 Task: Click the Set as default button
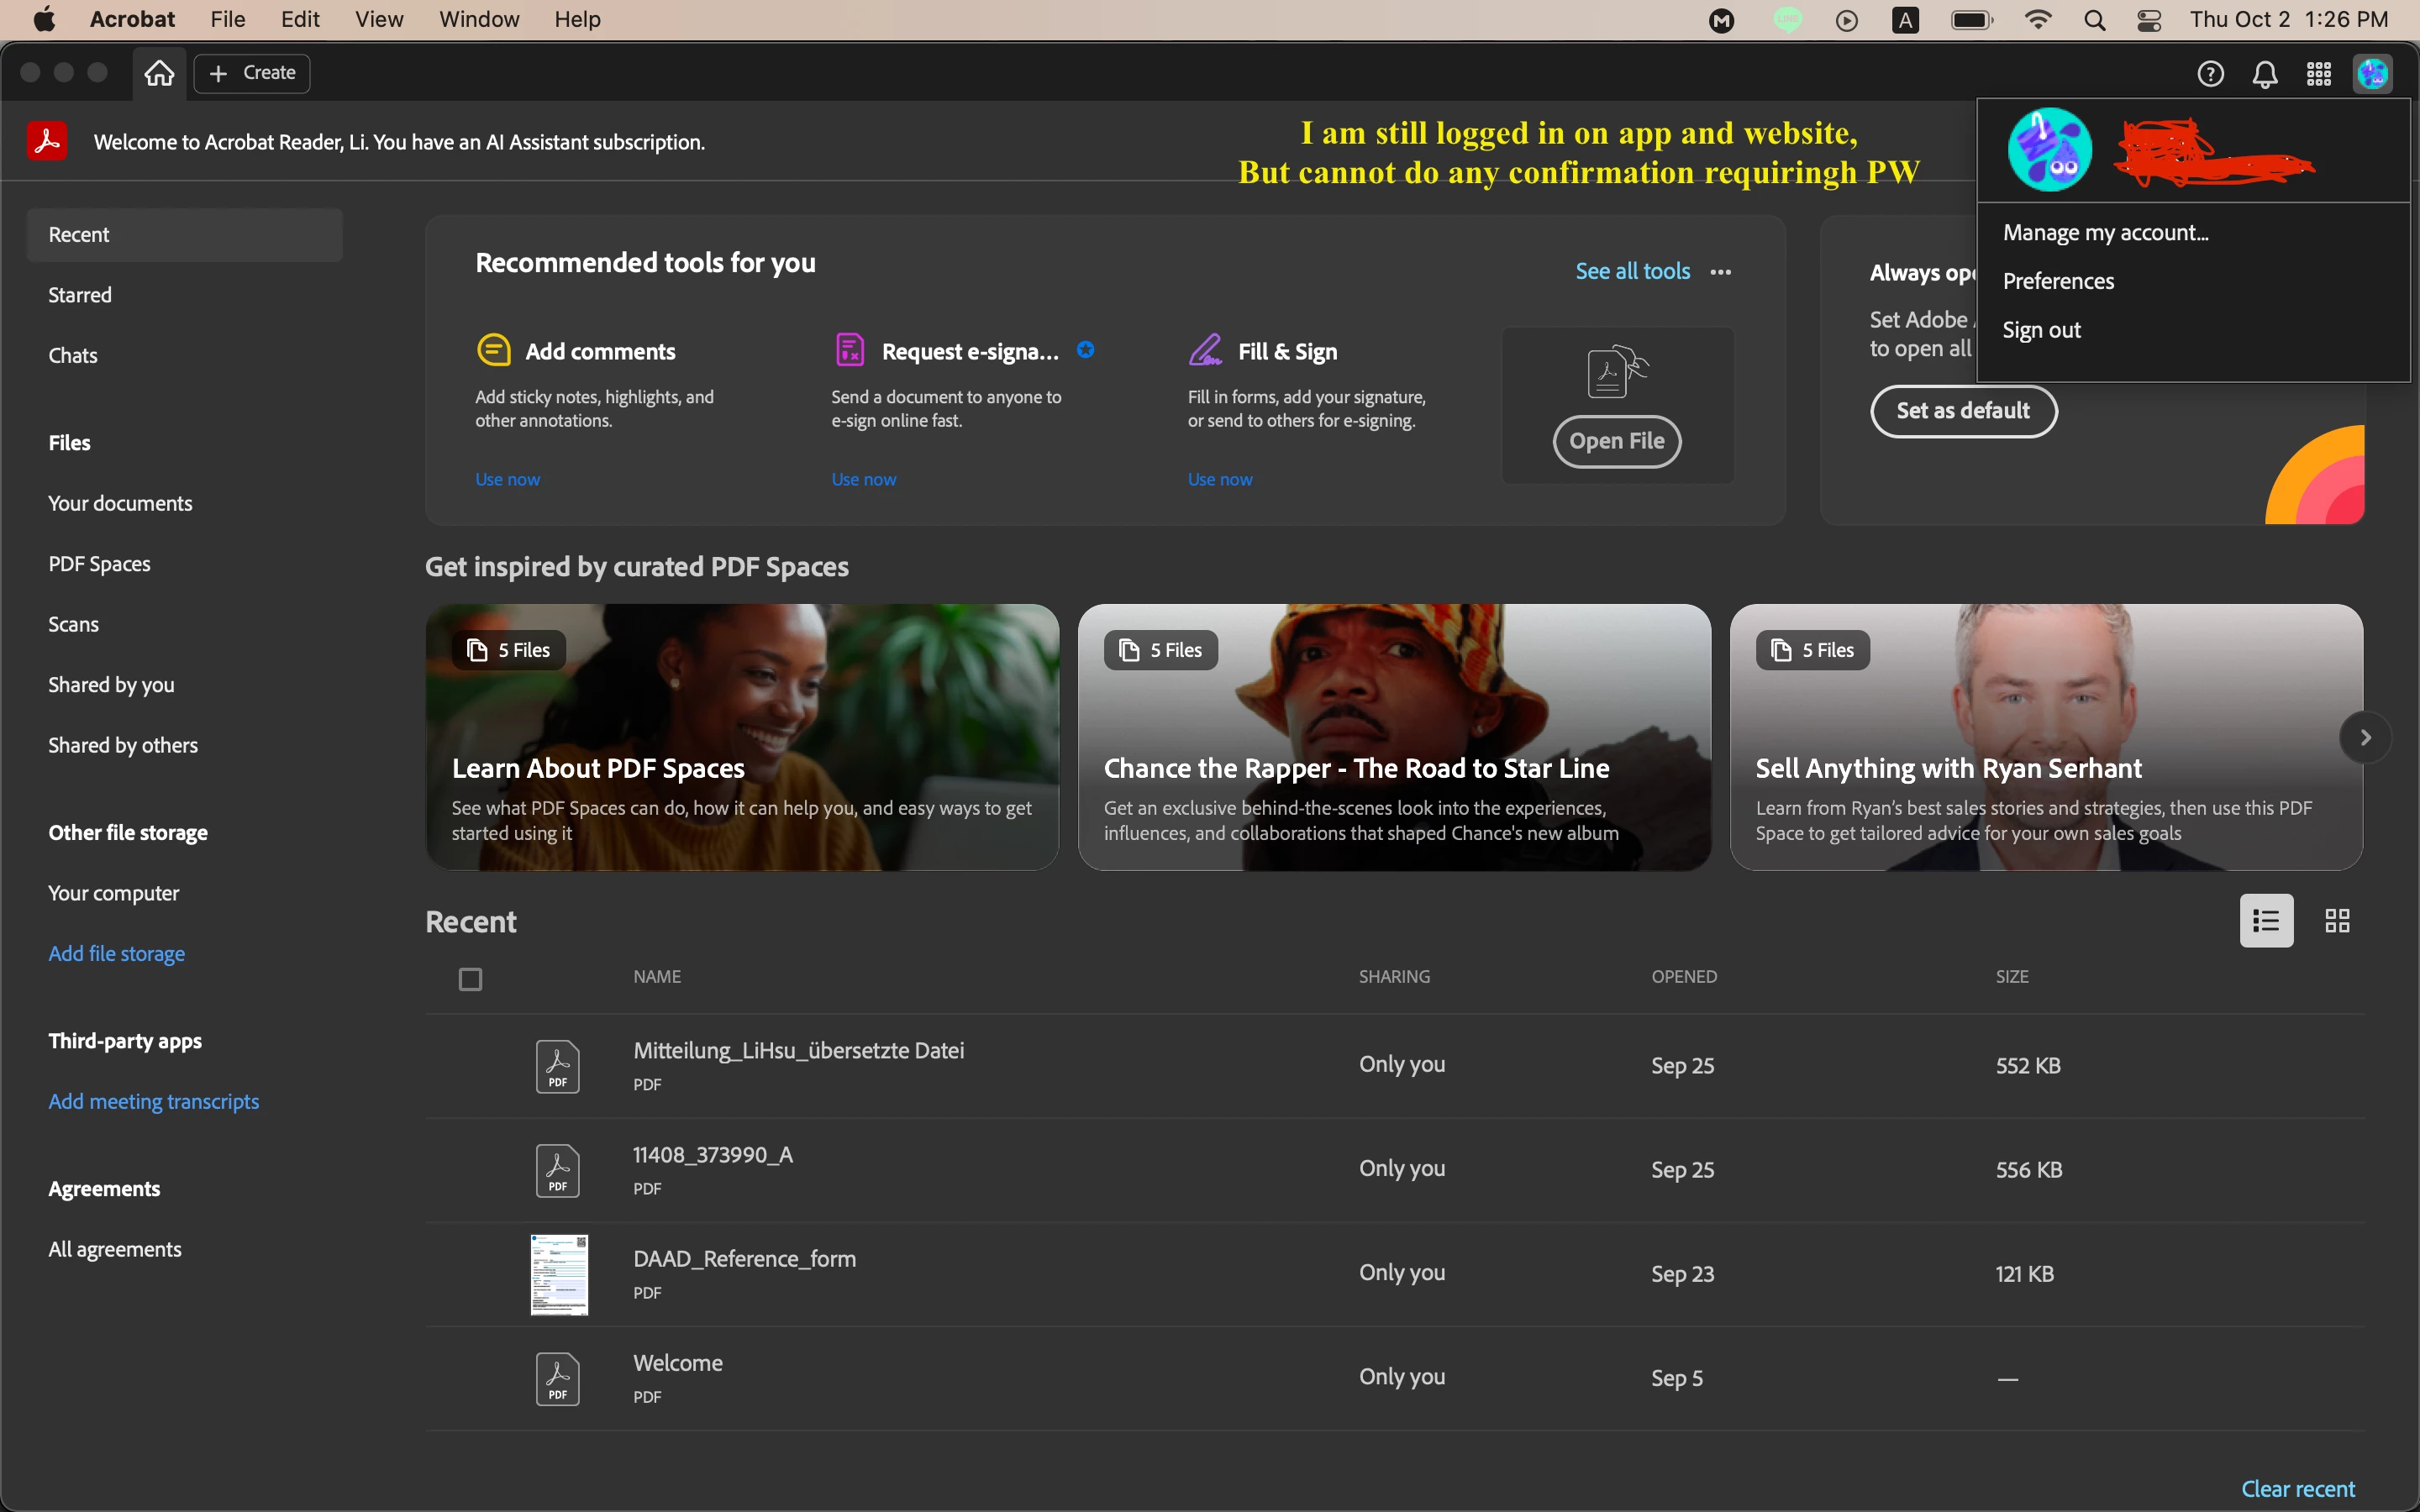[x=1963, y=411]
